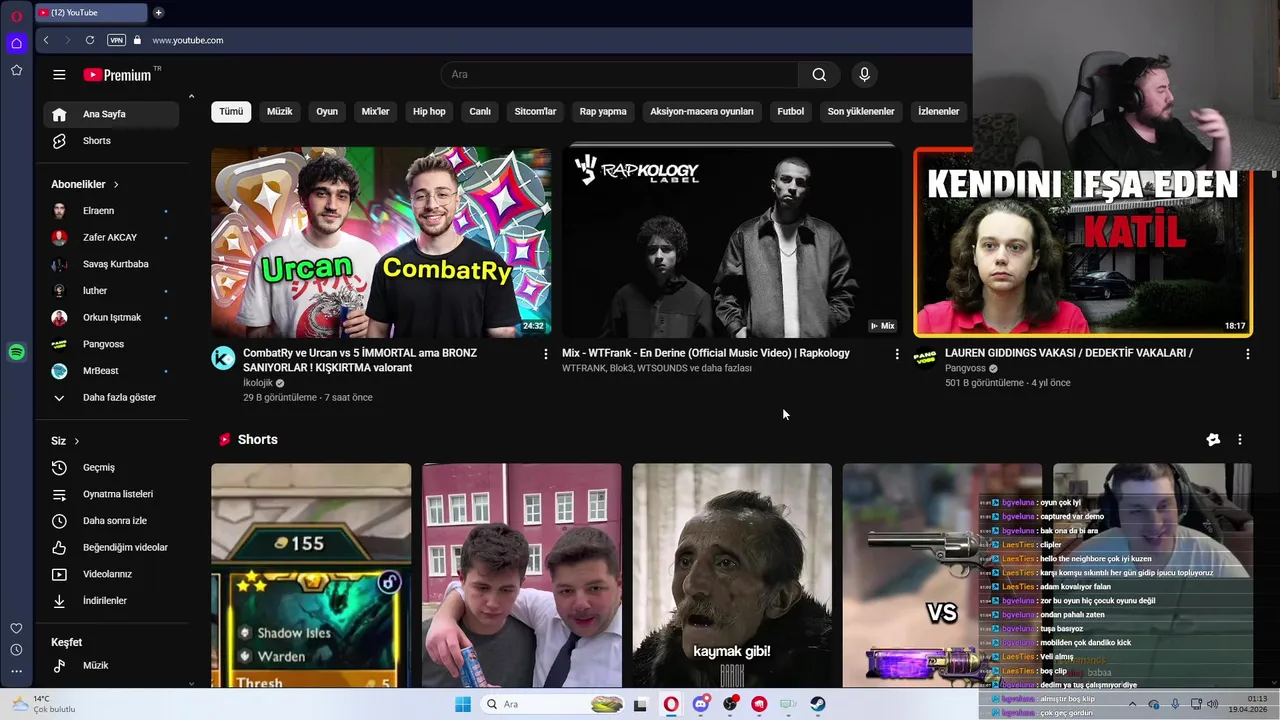Viewport: 1280px width, 720px height.
Task: Open the Opera menu logo
Action: pos(16,16)
